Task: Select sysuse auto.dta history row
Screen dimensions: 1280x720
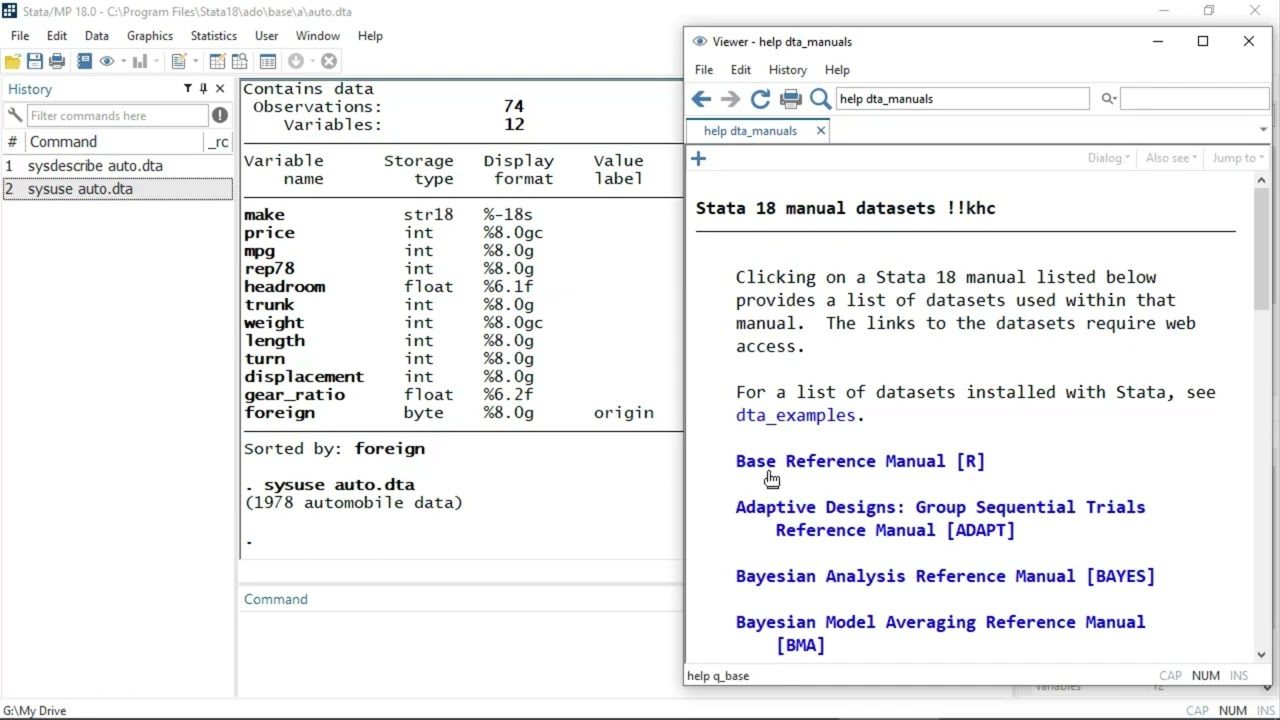Action: [117, 189]
